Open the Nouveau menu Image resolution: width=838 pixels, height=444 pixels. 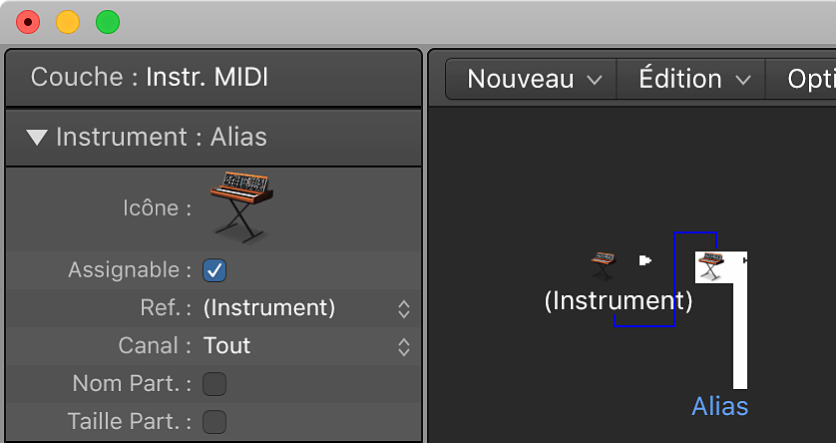(534, 79)
